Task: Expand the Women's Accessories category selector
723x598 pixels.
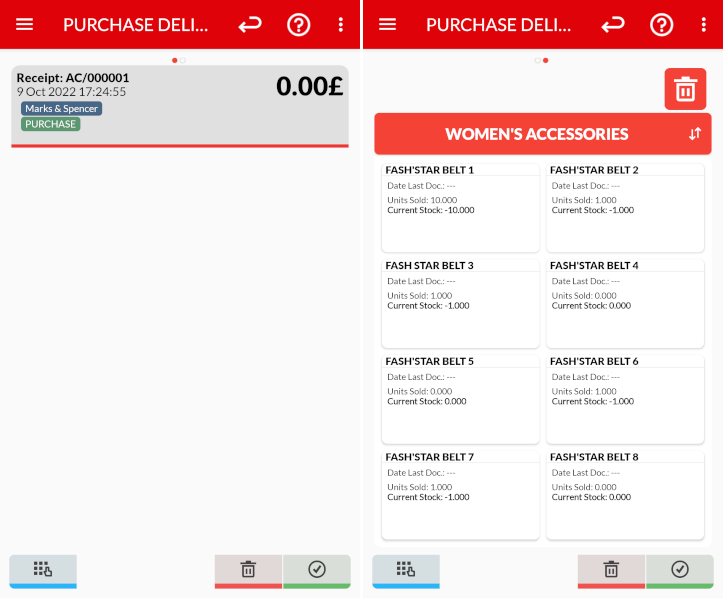Action: (x=536, y=134)
